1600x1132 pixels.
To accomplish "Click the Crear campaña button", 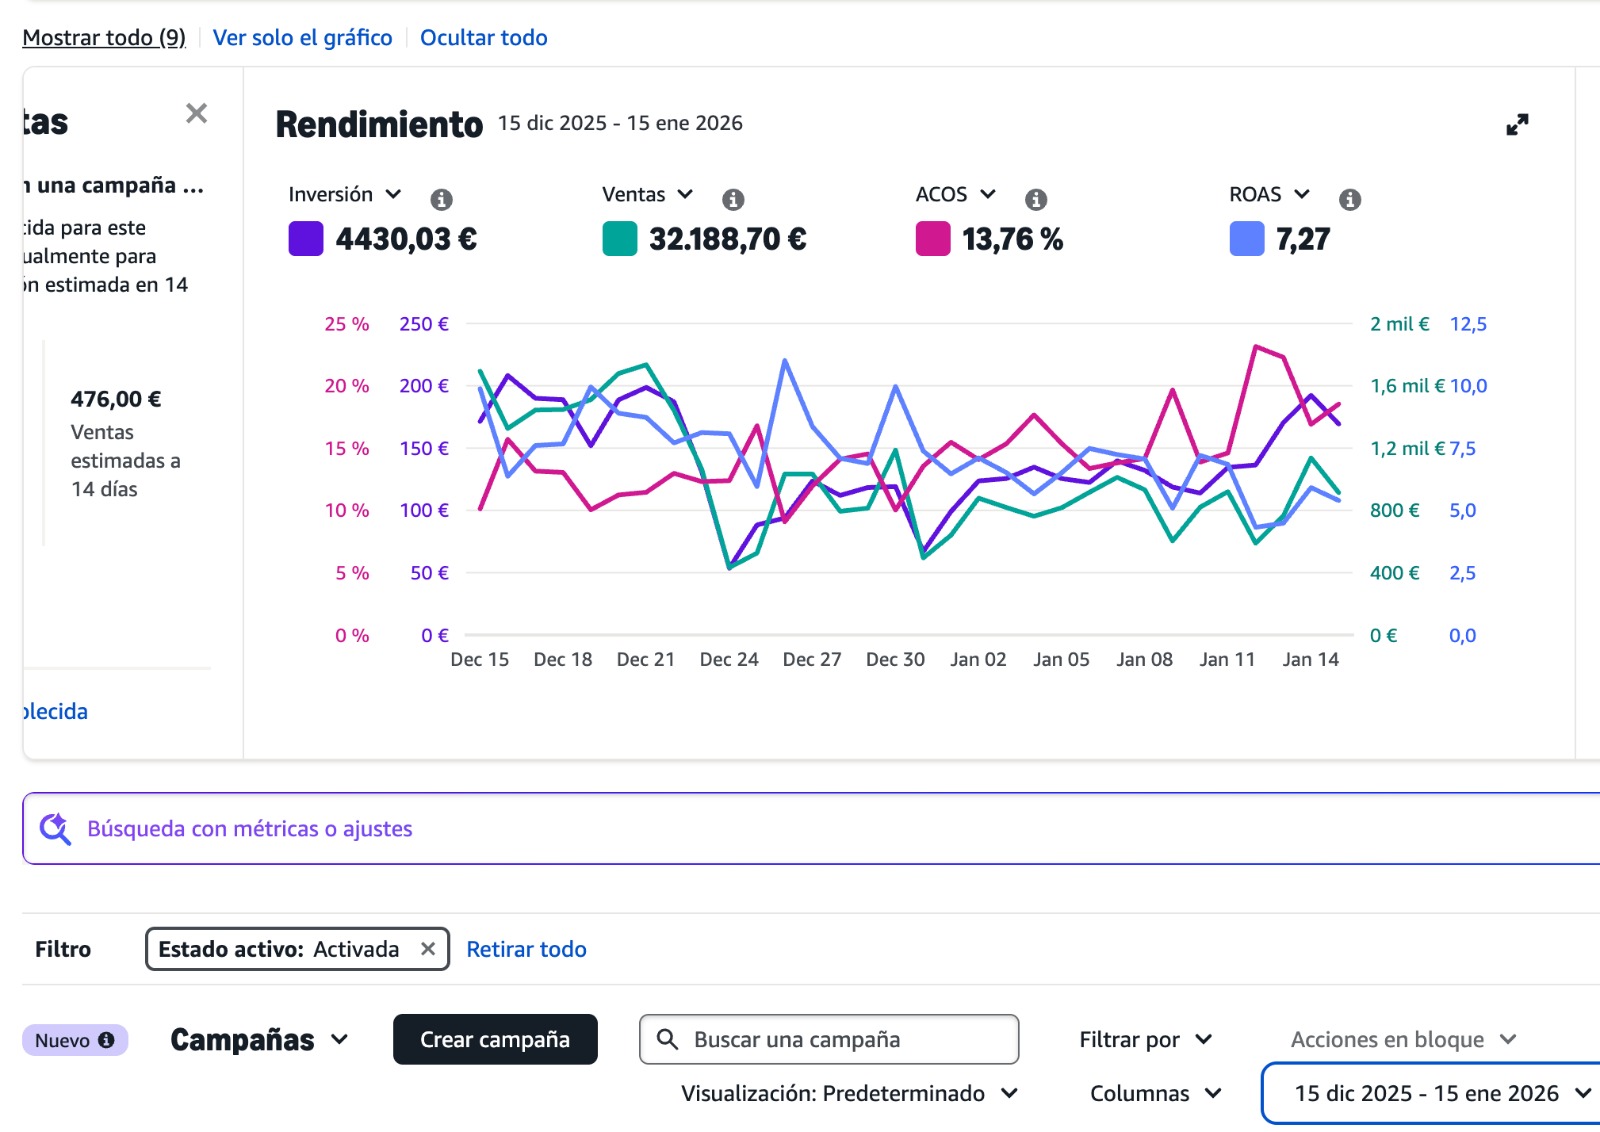I will click(x=495, y=1040).
